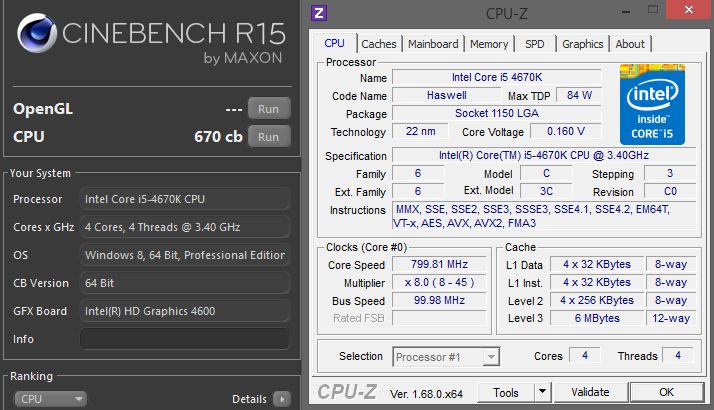
Task: Click the Threads count value in CPU-Z
Action: (678, 355)
